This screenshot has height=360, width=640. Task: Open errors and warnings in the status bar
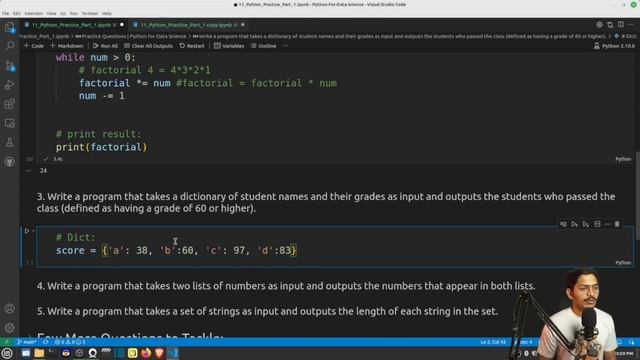tap(70, 342)
